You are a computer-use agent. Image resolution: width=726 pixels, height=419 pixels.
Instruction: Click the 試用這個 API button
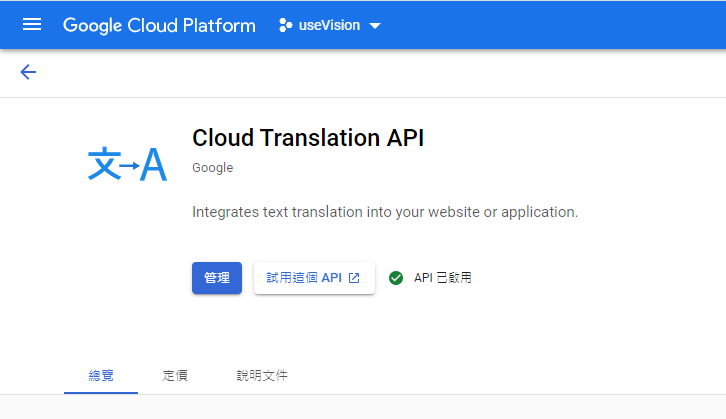tap(314, 278)
